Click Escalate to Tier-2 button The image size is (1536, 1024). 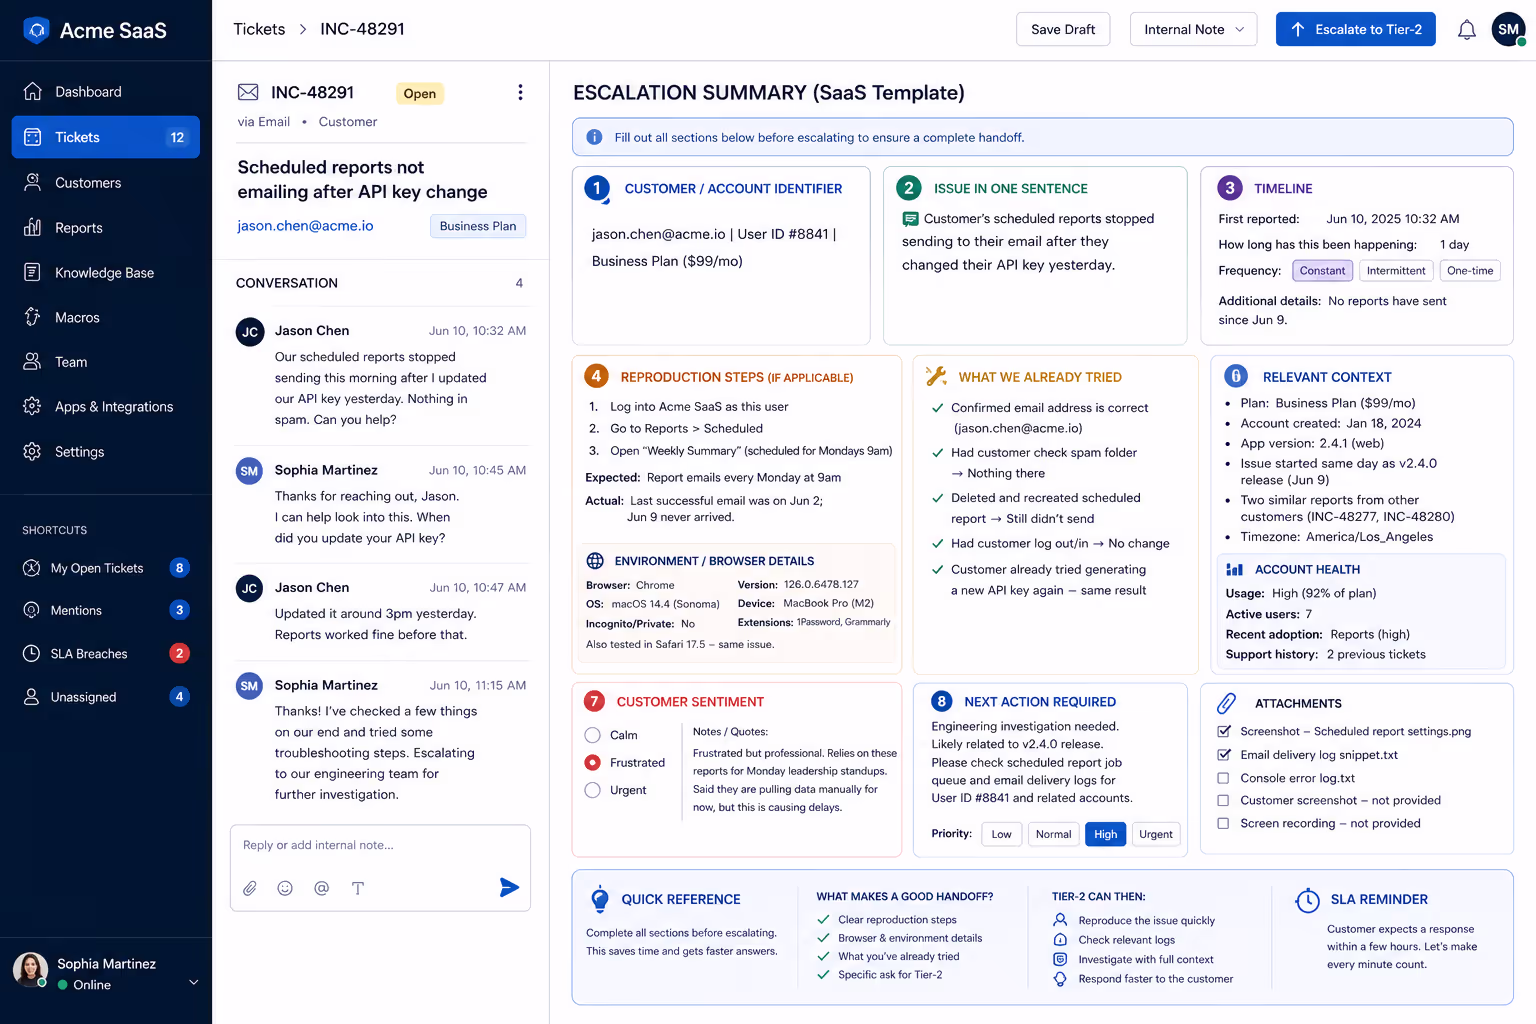click(x=1356, y=29)
